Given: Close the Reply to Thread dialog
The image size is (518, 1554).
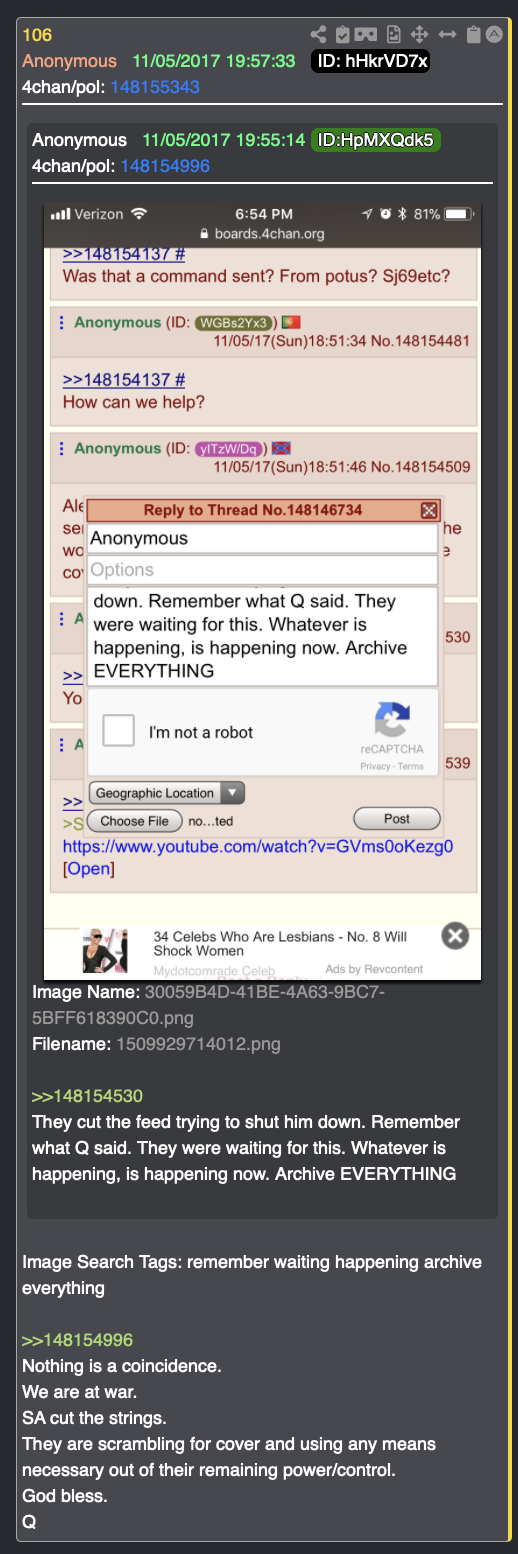Looking at the screenshot, I should pyautogui.click(x=429, y=511).
